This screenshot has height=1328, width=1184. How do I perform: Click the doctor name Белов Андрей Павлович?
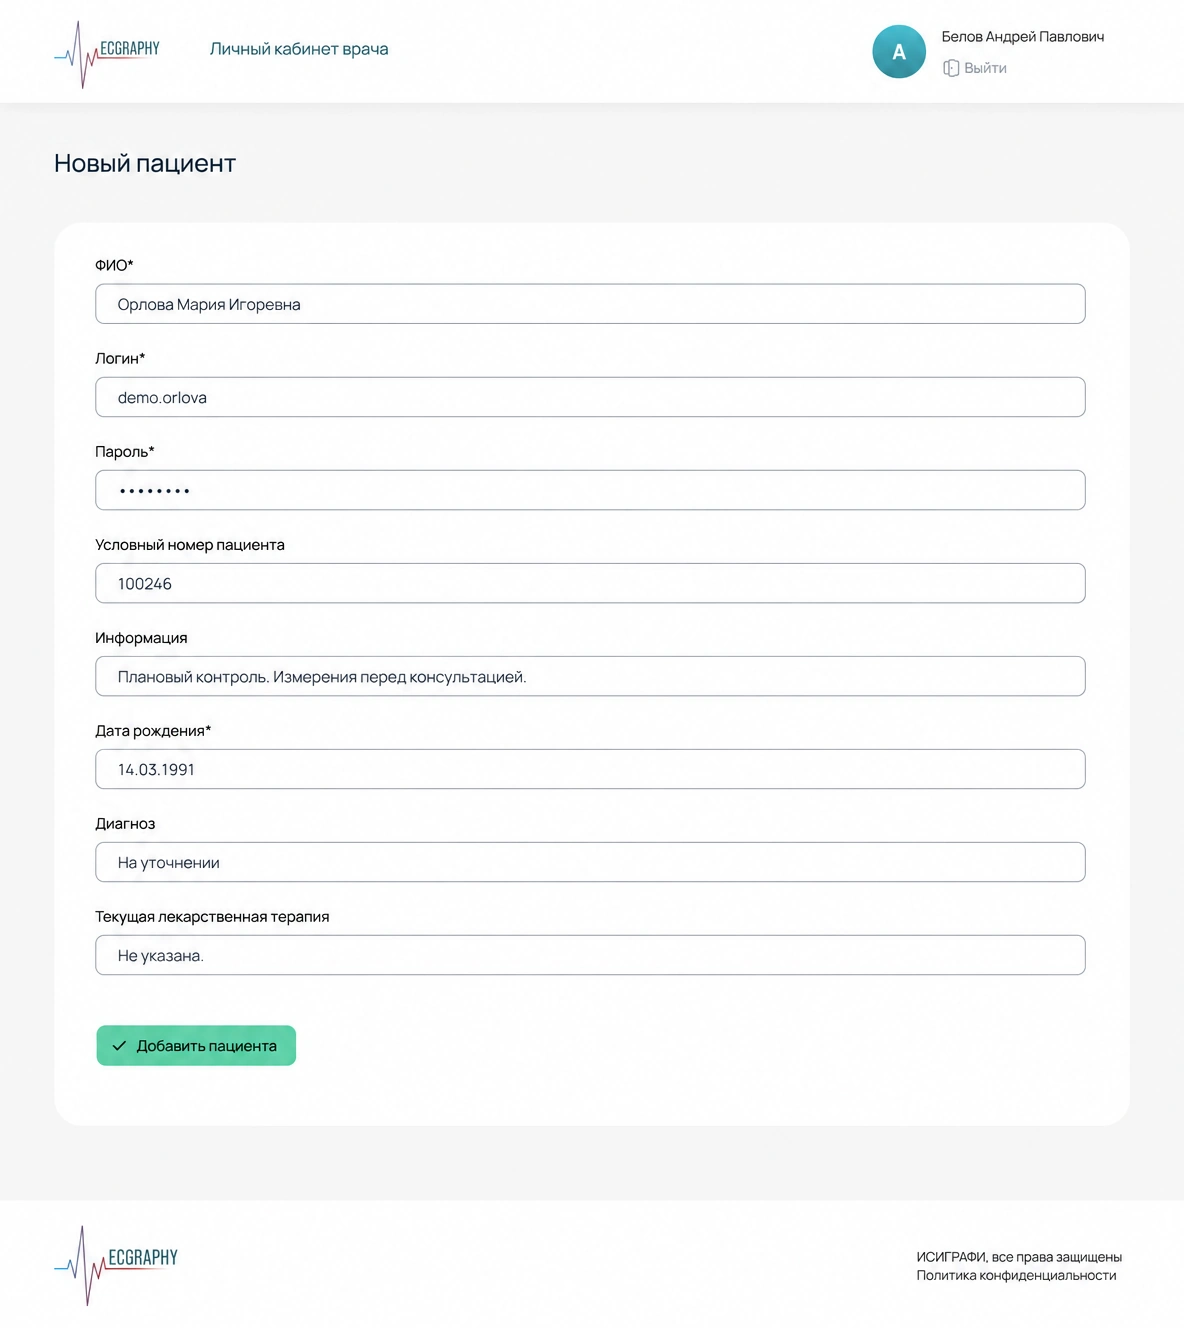(1023, 37)
